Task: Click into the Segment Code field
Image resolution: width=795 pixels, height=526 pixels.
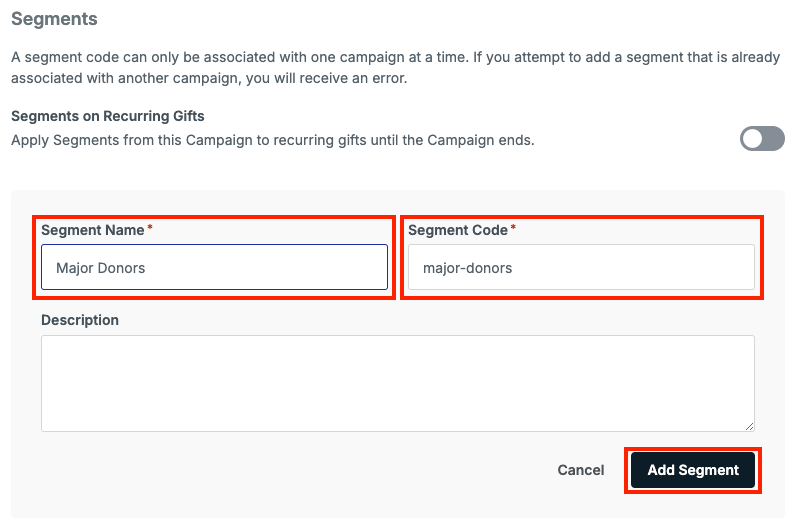Action: pyautogui.click(x=581, y=267)
